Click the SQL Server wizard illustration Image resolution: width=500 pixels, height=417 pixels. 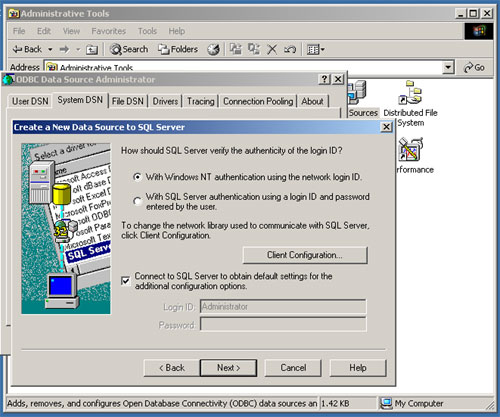pyautogui.click(x=66, y=229)
